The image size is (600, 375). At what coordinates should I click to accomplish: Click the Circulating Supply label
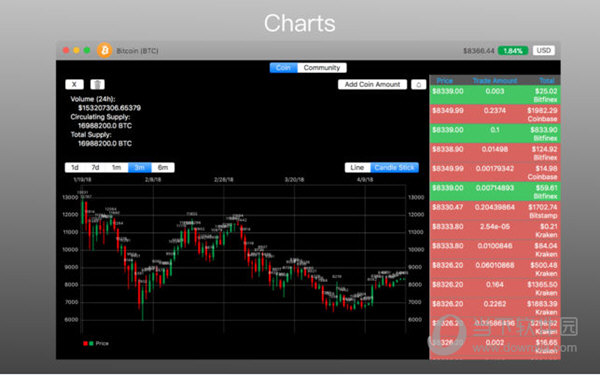pyautogui.click(x=100, y=117)
